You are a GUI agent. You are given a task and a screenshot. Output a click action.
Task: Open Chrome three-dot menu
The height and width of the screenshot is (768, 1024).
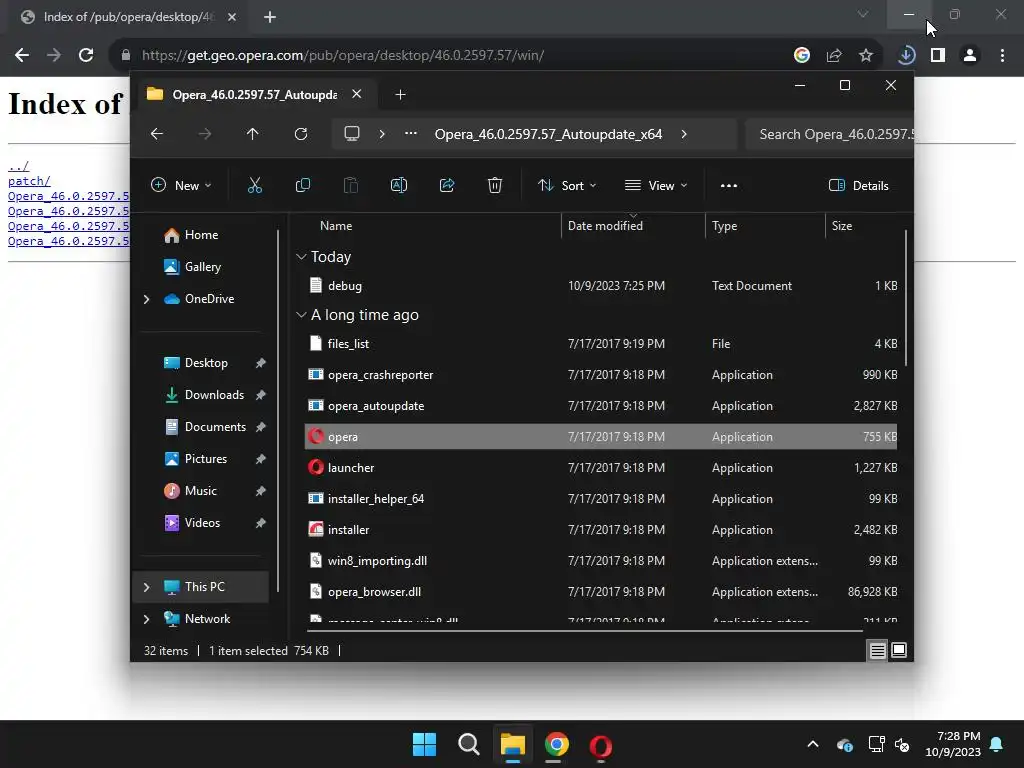(x=1002, y=55)
